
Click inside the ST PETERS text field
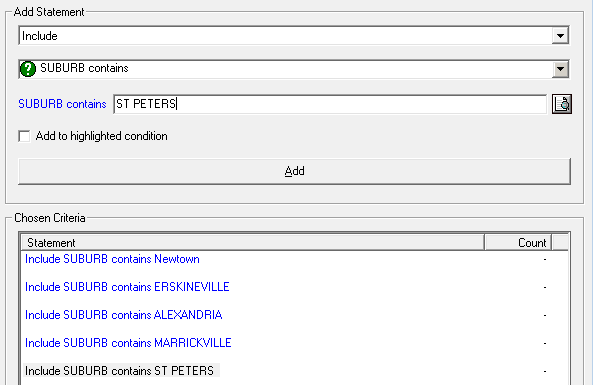point(330,104)
